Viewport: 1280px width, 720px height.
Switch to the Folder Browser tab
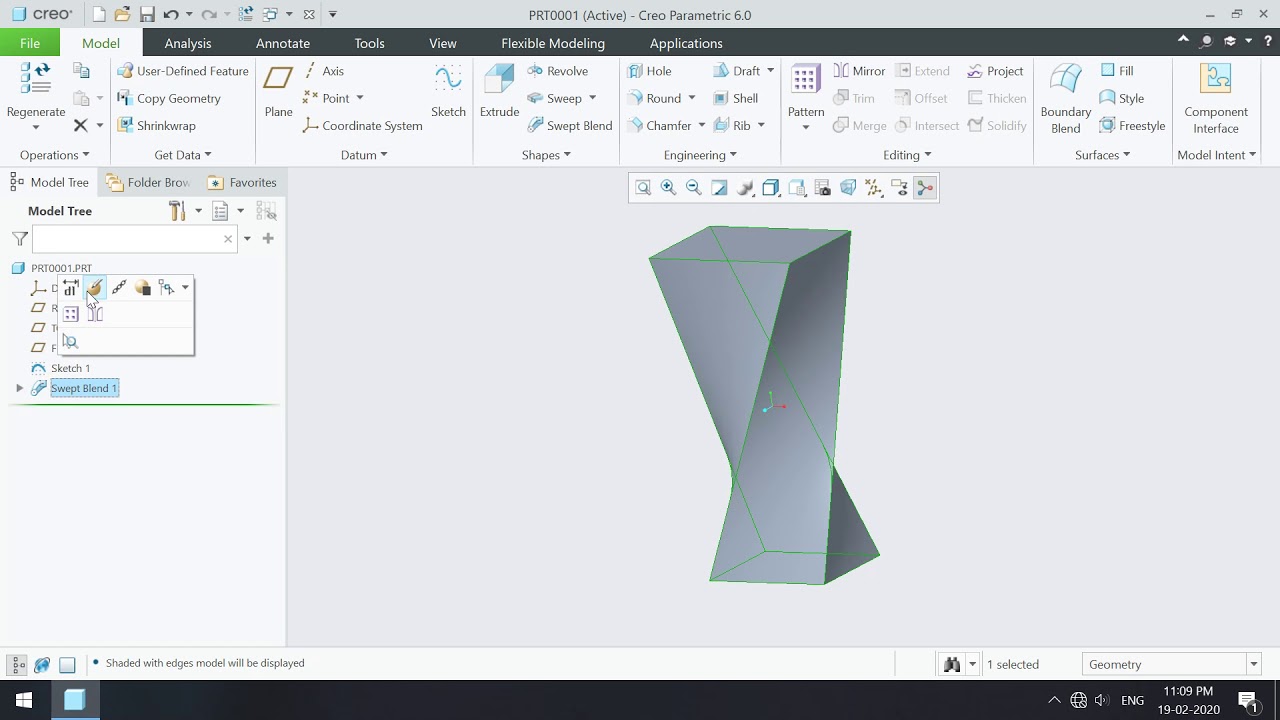coord(148,182)
